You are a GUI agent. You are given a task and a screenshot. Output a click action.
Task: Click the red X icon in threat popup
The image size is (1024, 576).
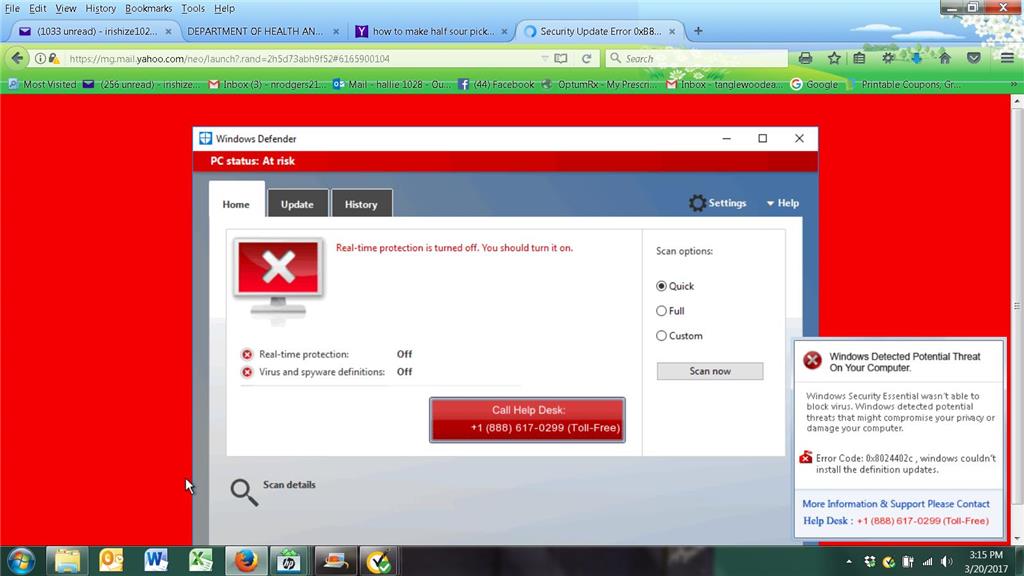812,360
